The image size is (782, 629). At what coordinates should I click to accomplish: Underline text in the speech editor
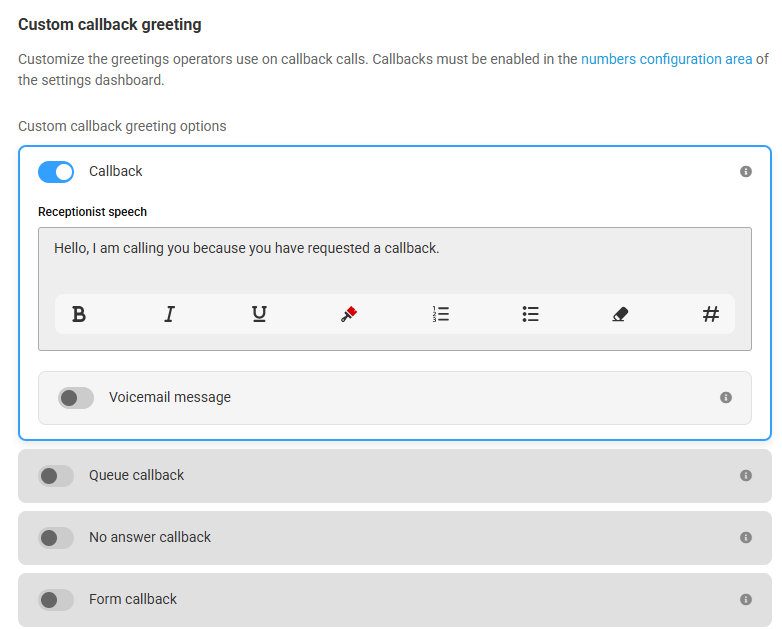coord(259,314)
